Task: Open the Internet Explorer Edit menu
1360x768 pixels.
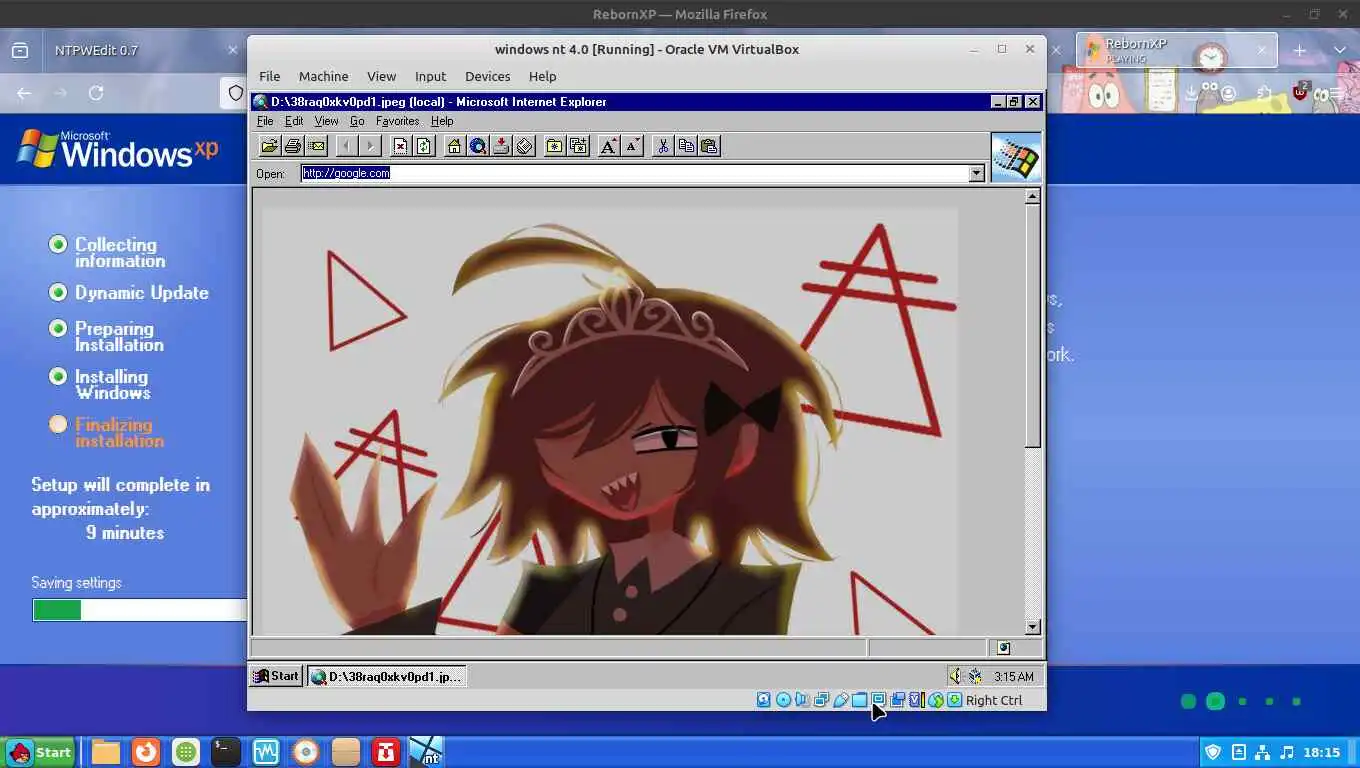Action: coord(294,121)
